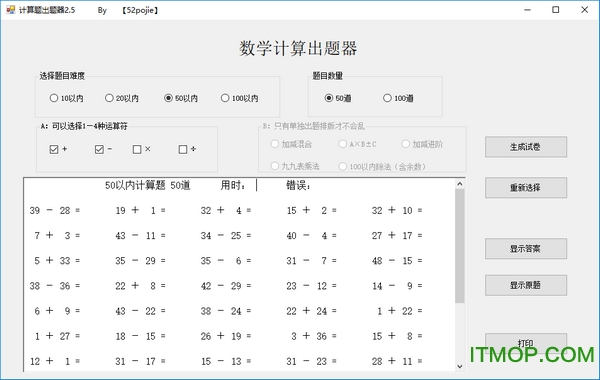Click the 生成试卷 button

pos(526,147)
